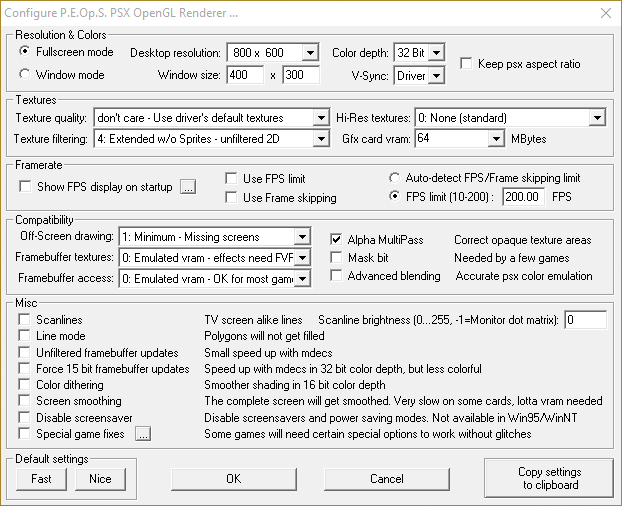
Task: Click the 'Small speed up with mdecs' text
Action: tap(268, 353)
